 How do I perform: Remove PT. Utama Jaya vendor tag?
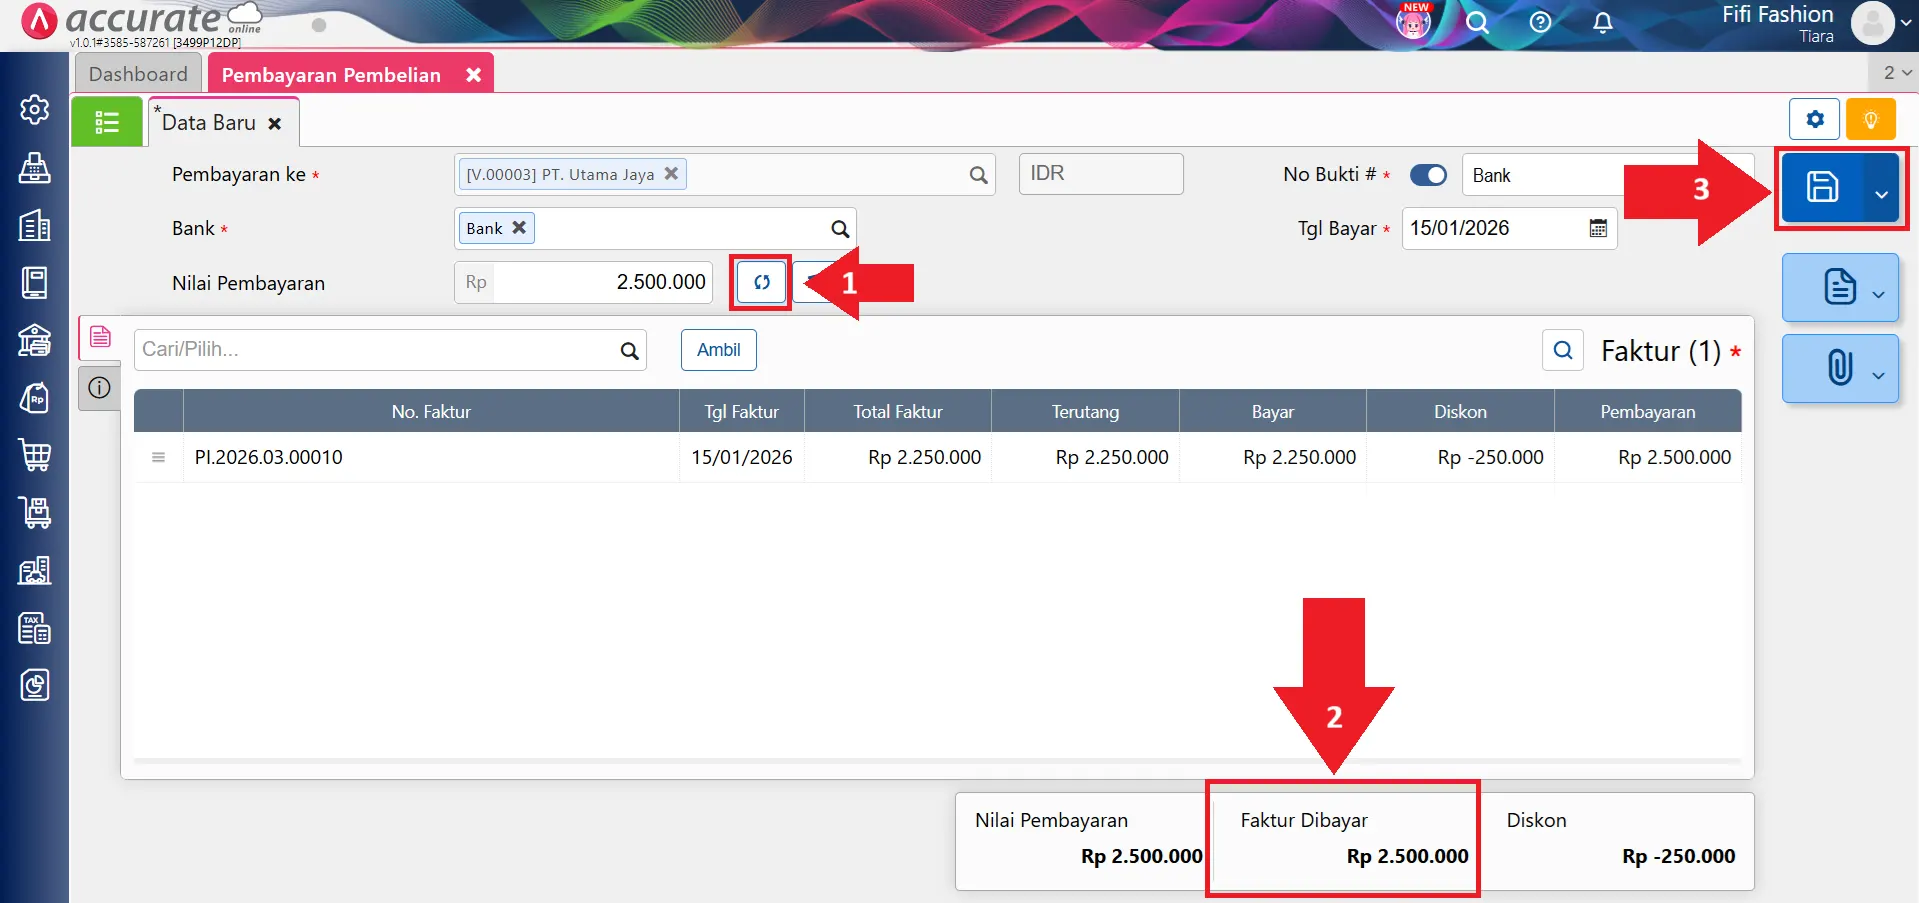pos(671,174)
